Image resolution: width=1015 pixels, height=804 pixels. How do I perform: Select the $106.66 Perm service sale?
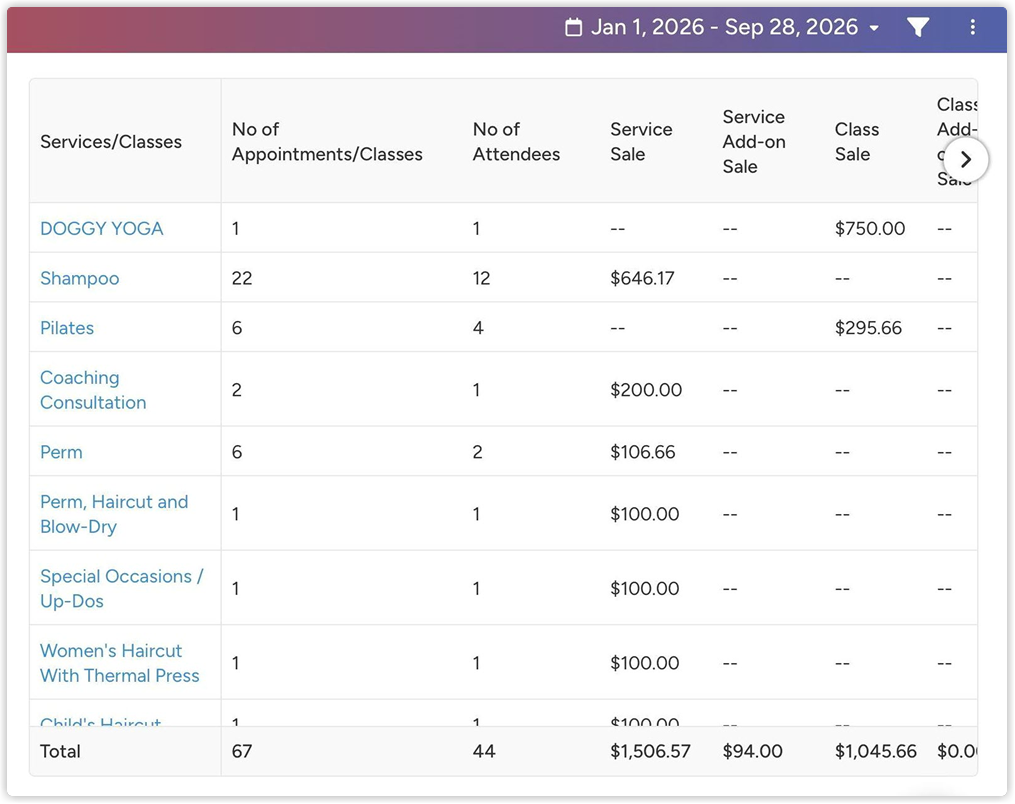(x=643, y=452)
